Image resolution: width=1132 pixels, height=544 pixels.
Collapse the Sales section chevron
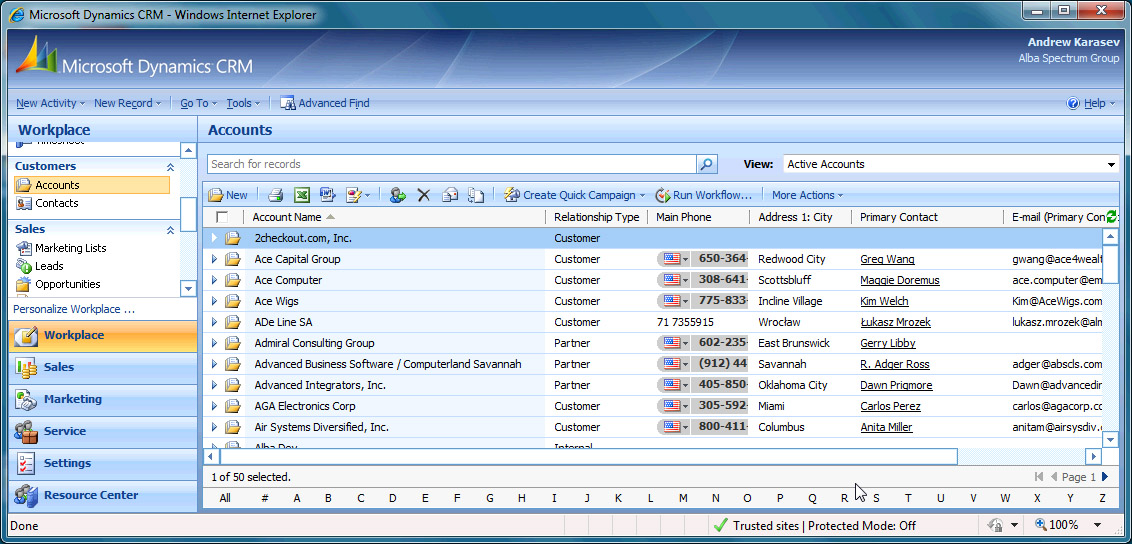tap(170, 230)
